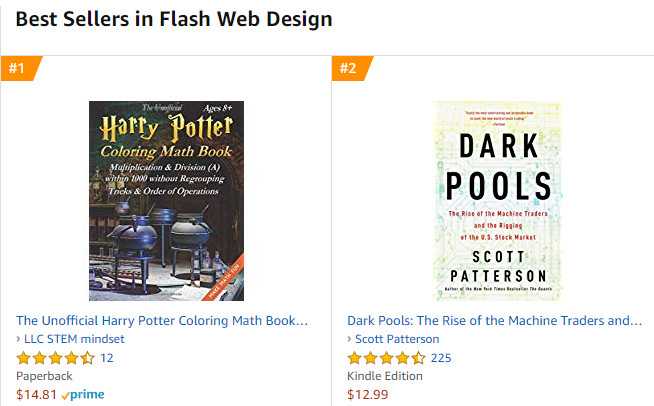
Task: View the 225 customer reviews
Action: tap(441, 357)
